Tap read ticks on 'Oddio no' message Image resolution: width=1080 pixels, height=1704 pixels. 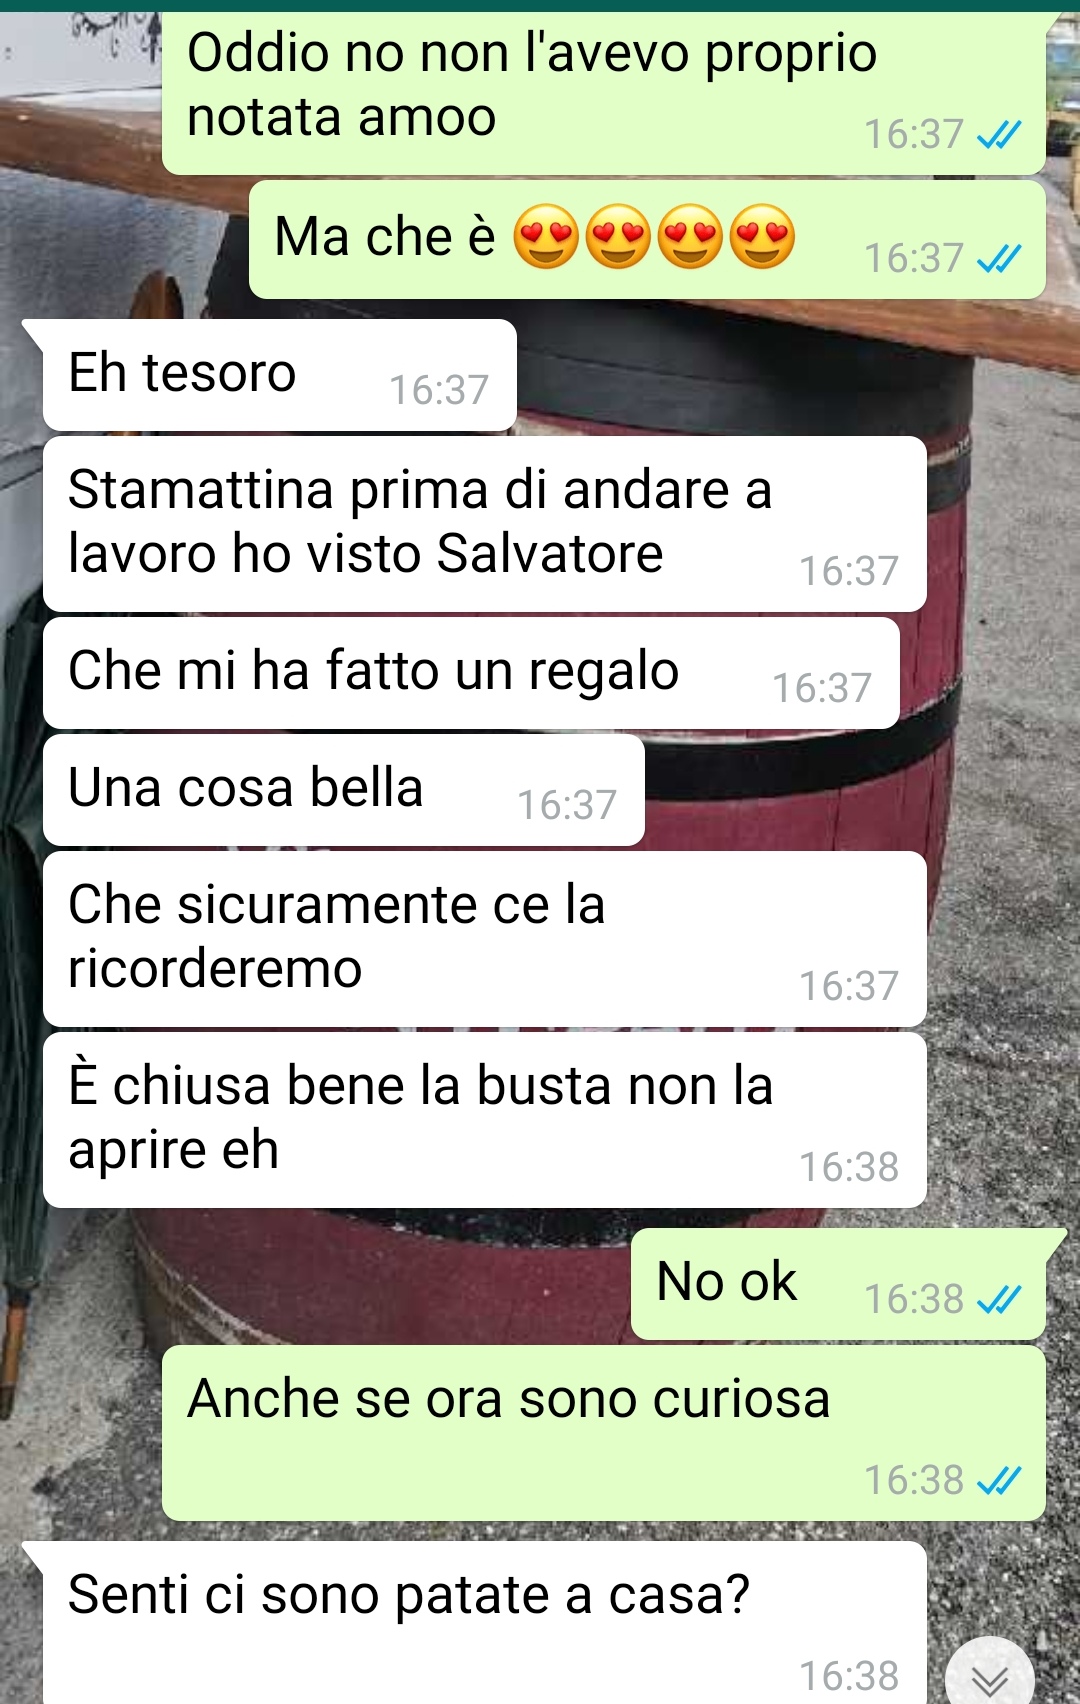[x=999, y=134]
